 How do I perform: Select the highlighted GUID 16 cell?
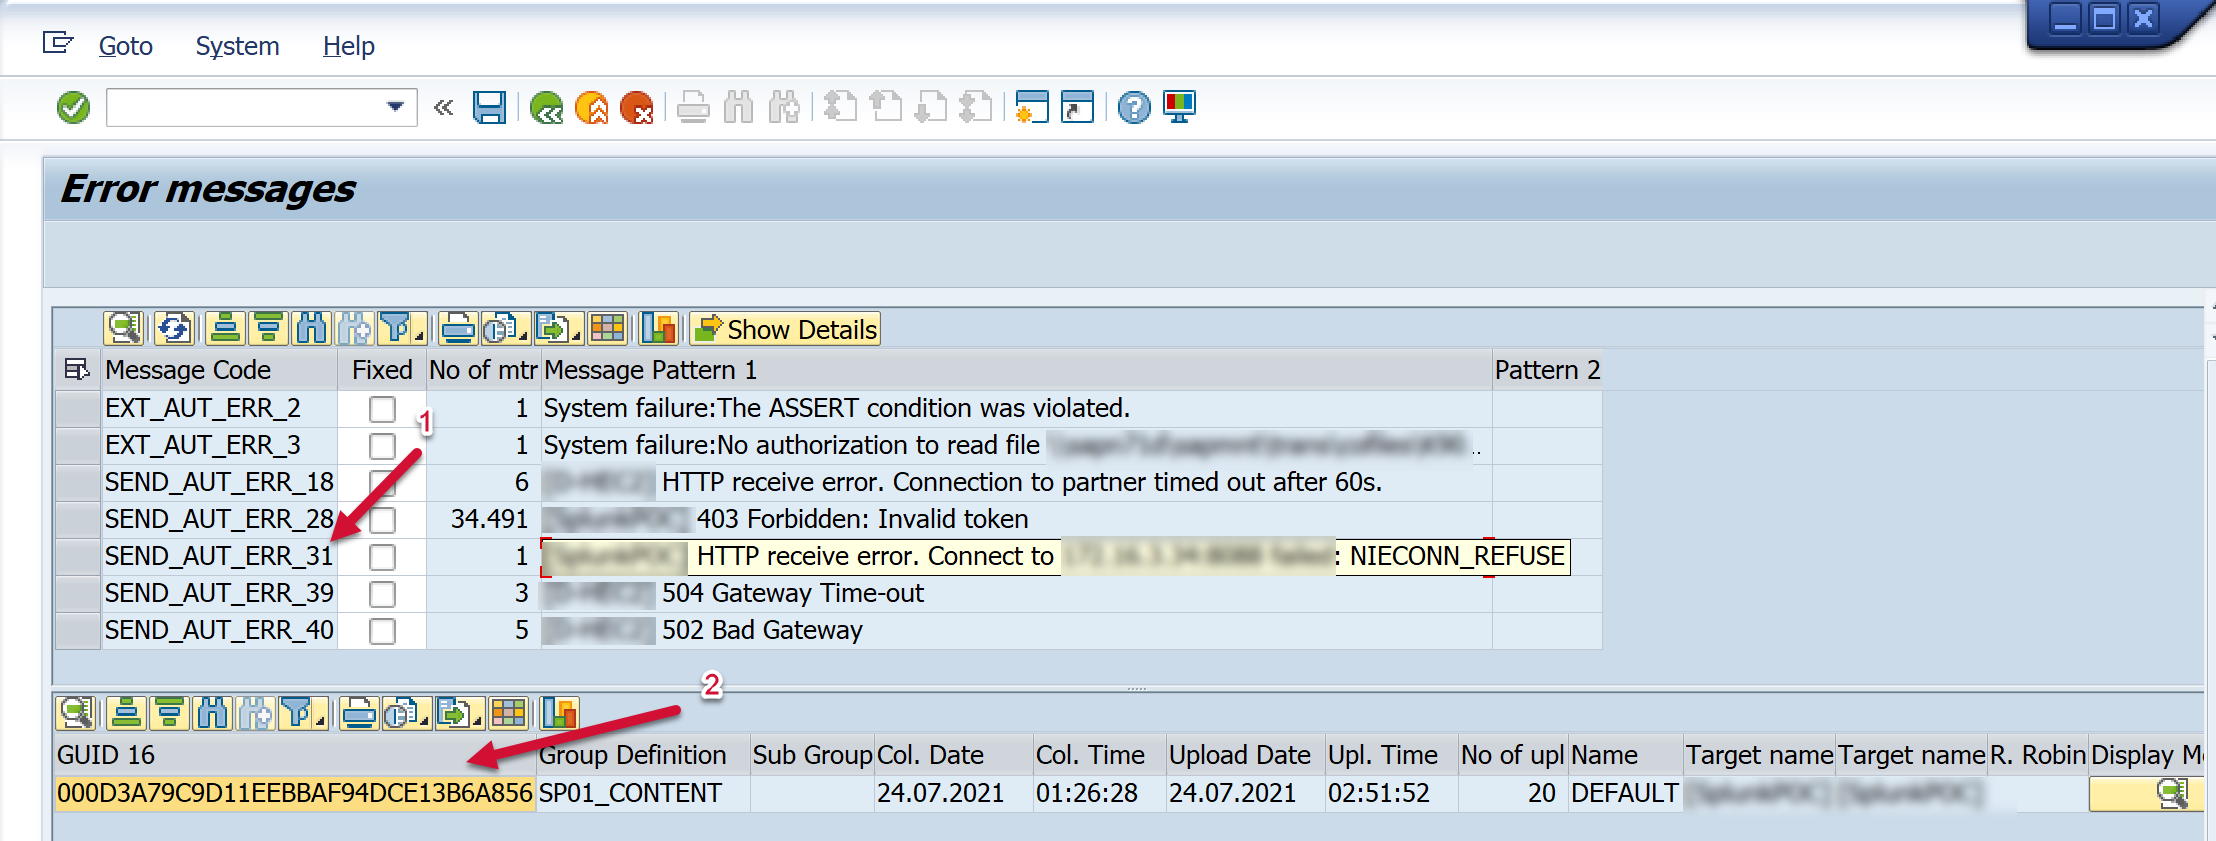[x=294, y=794]
